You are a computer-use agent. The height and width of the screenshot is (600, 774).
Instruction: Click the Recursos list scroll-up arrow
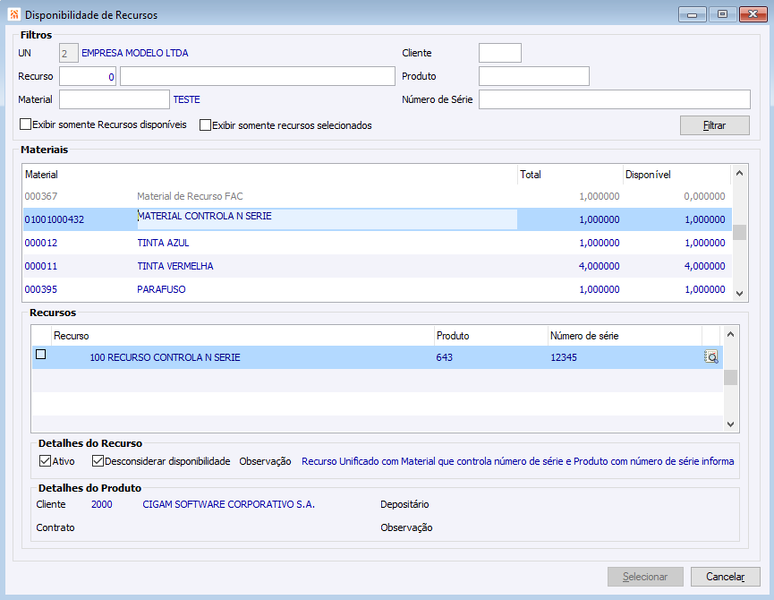click(x=731, y=335)
